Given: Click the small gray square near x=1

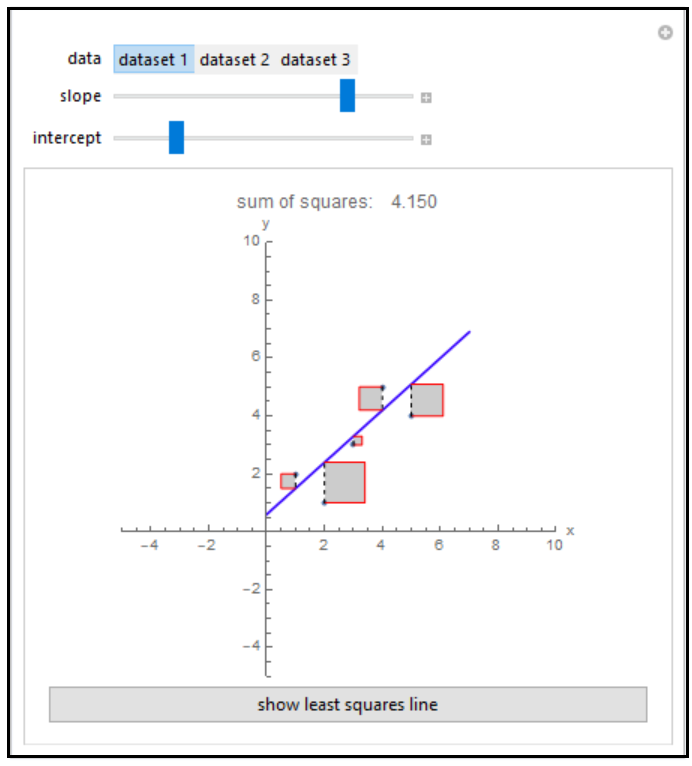Looking at the screenshot, I should point(288,481).
